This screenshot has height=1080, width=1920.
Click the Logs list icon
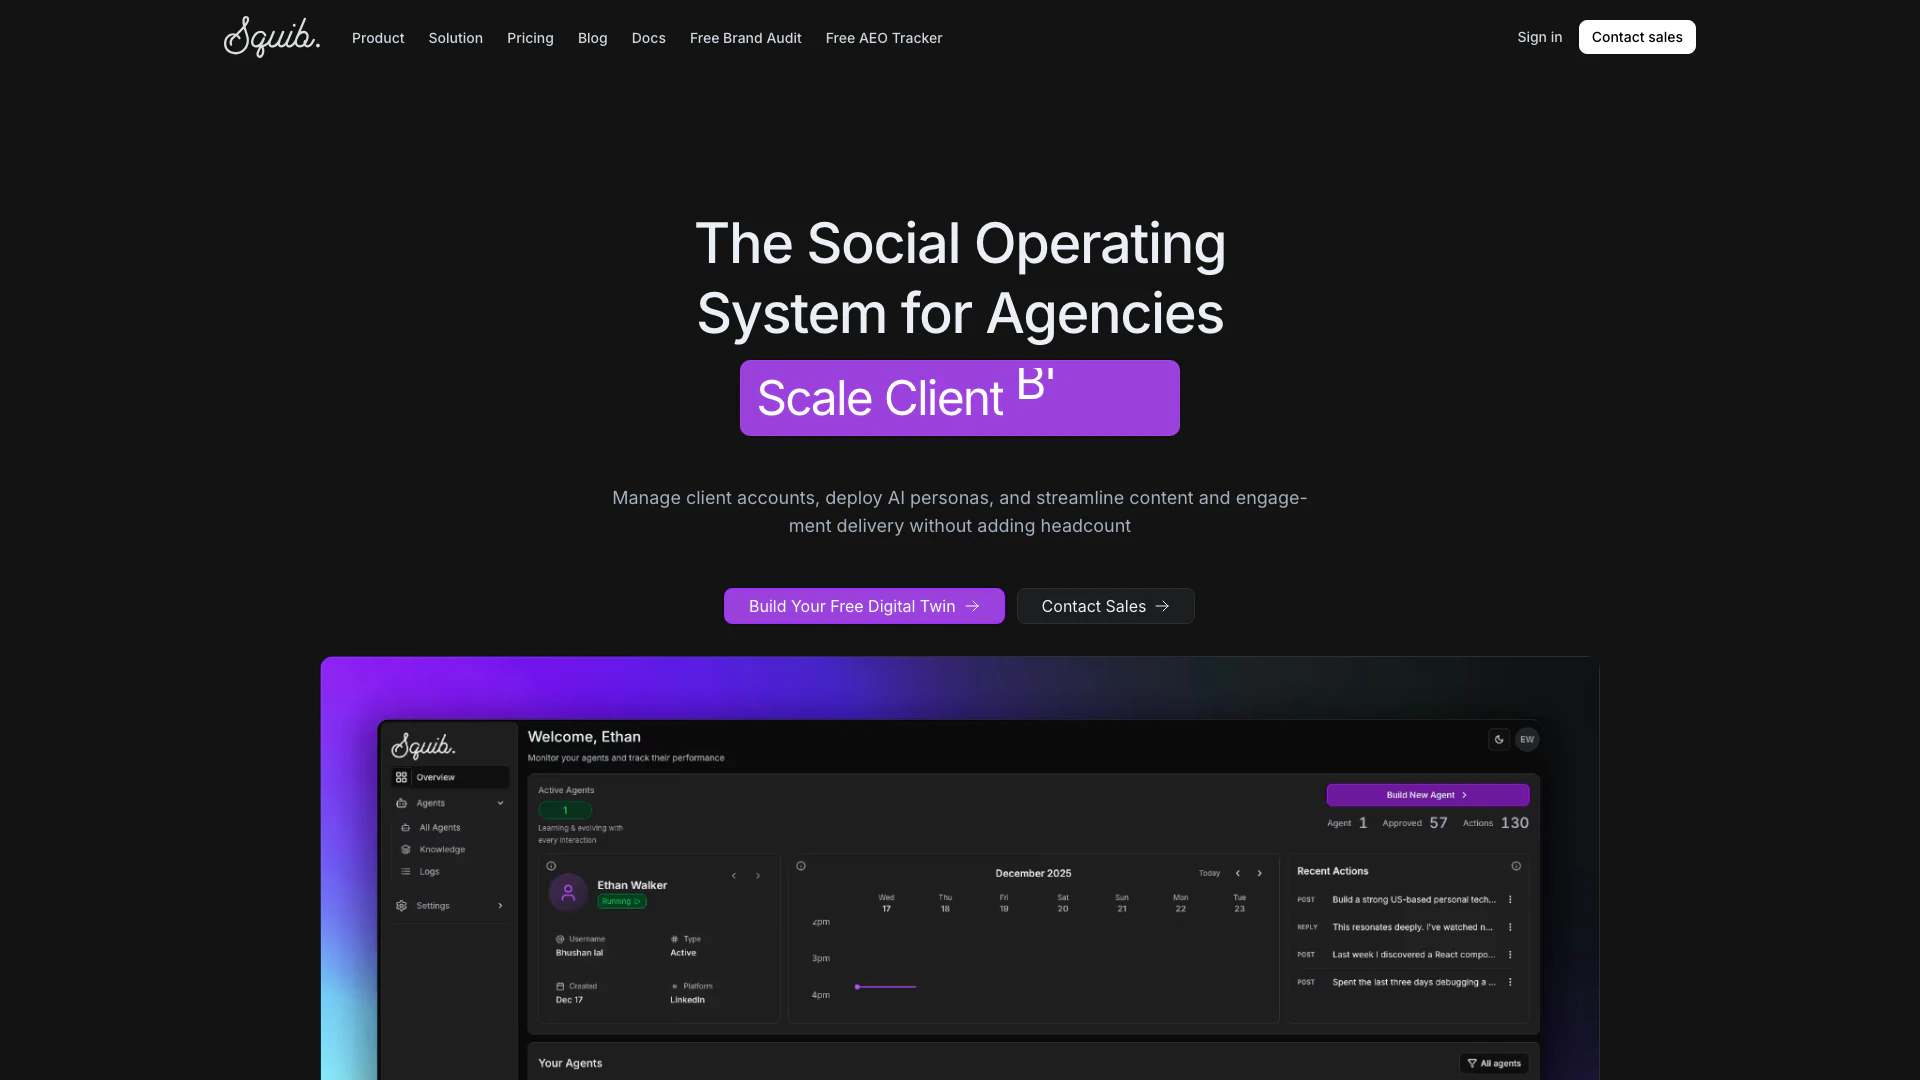[x=405, y=872]
